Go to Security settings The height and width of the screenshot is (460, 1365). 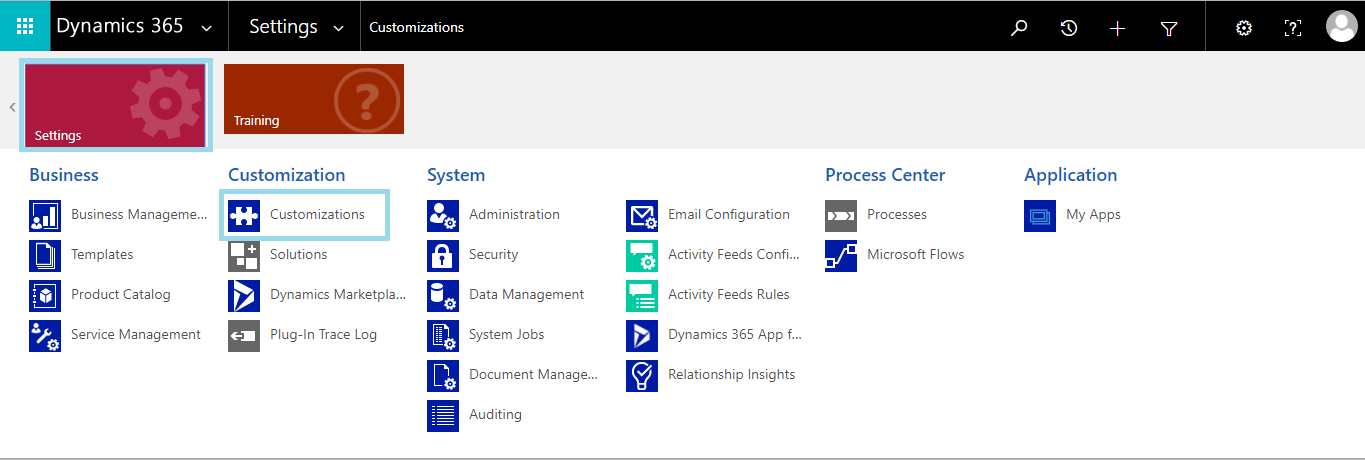pos(493,255)
